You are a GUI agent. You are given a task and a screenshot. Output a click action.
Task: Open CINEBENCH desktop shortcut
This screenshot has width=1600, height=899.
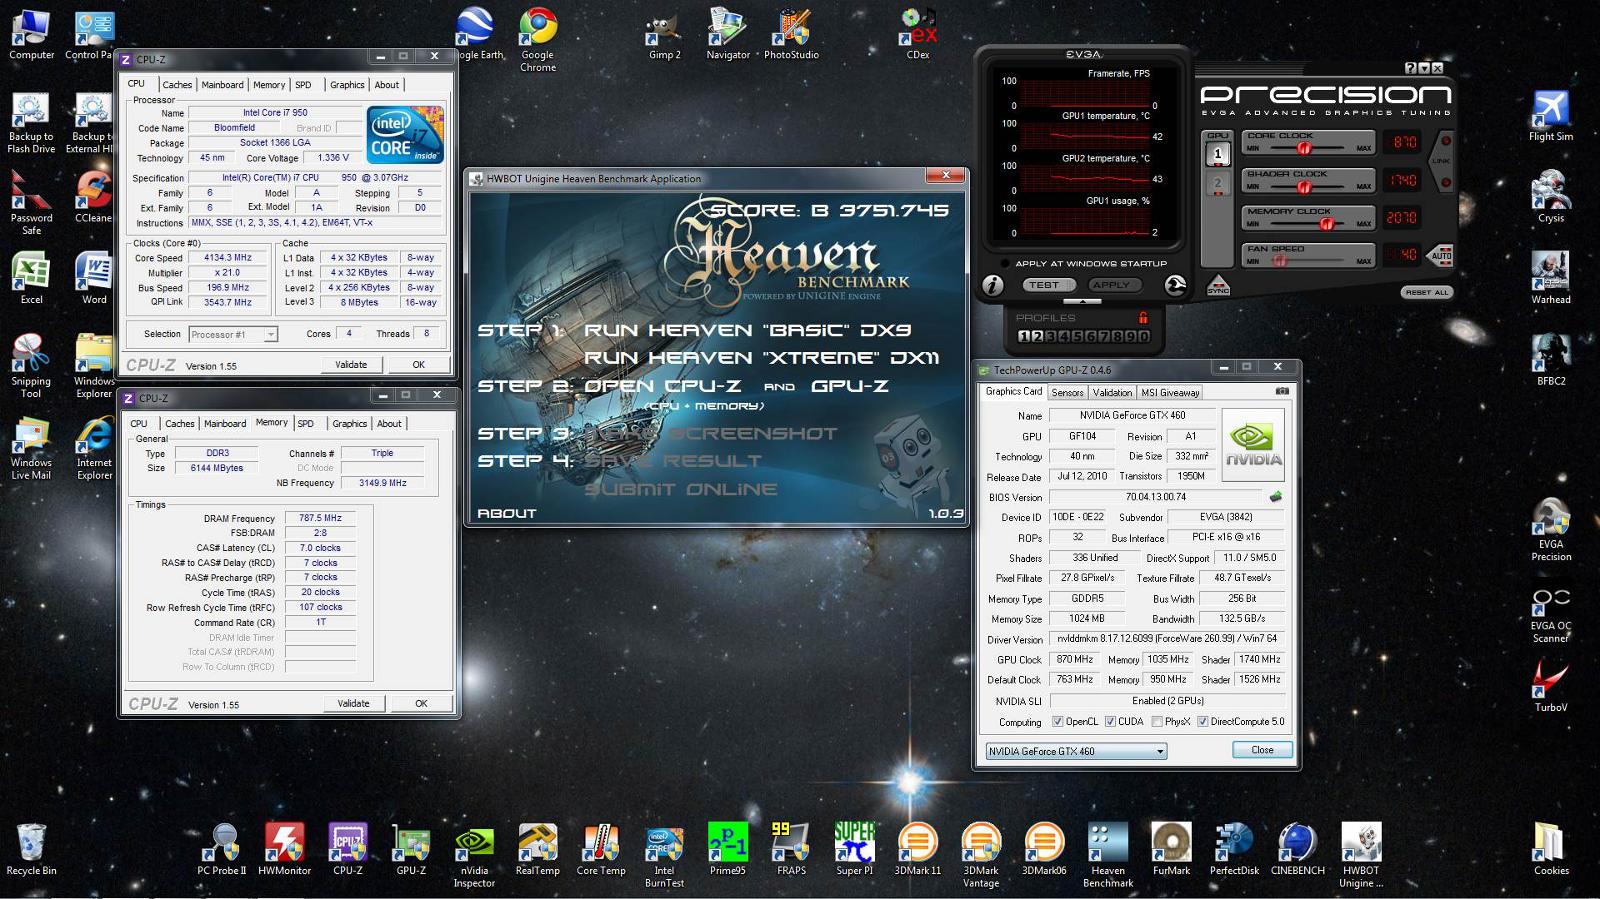coord(1298,849)
